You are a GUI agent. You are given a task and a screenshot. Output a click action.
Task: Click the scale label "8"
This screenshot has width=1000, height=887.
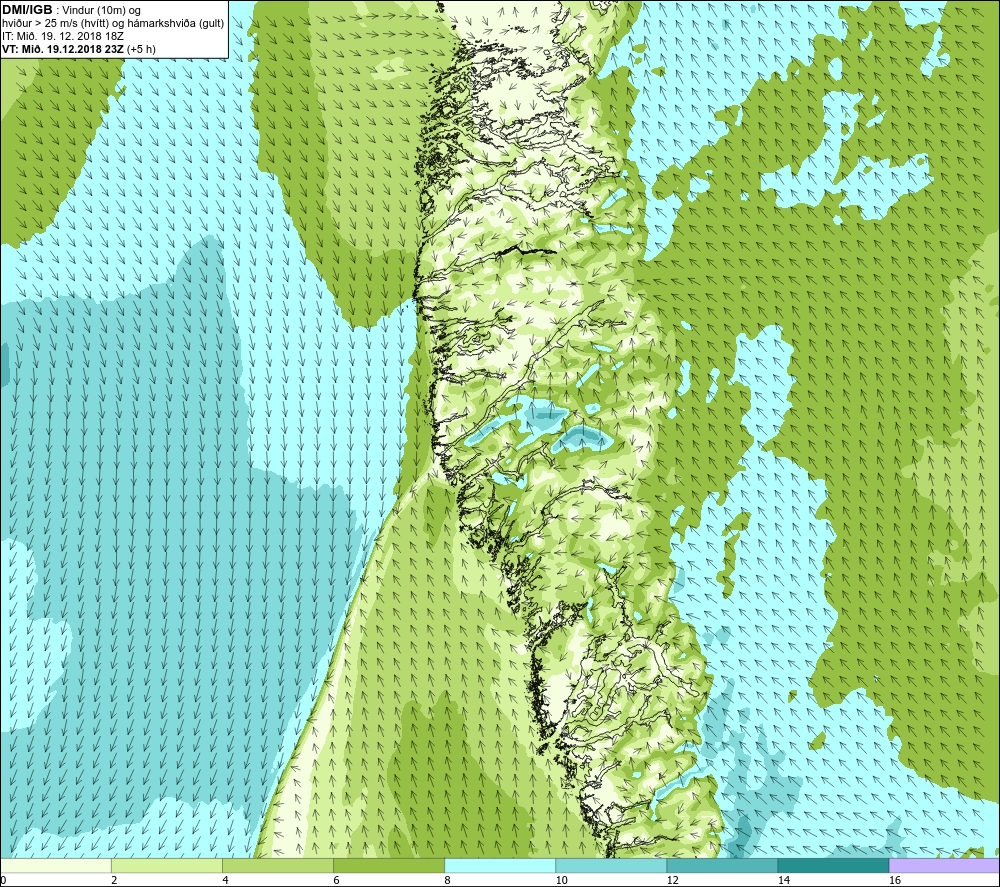[x=447, y=881]
